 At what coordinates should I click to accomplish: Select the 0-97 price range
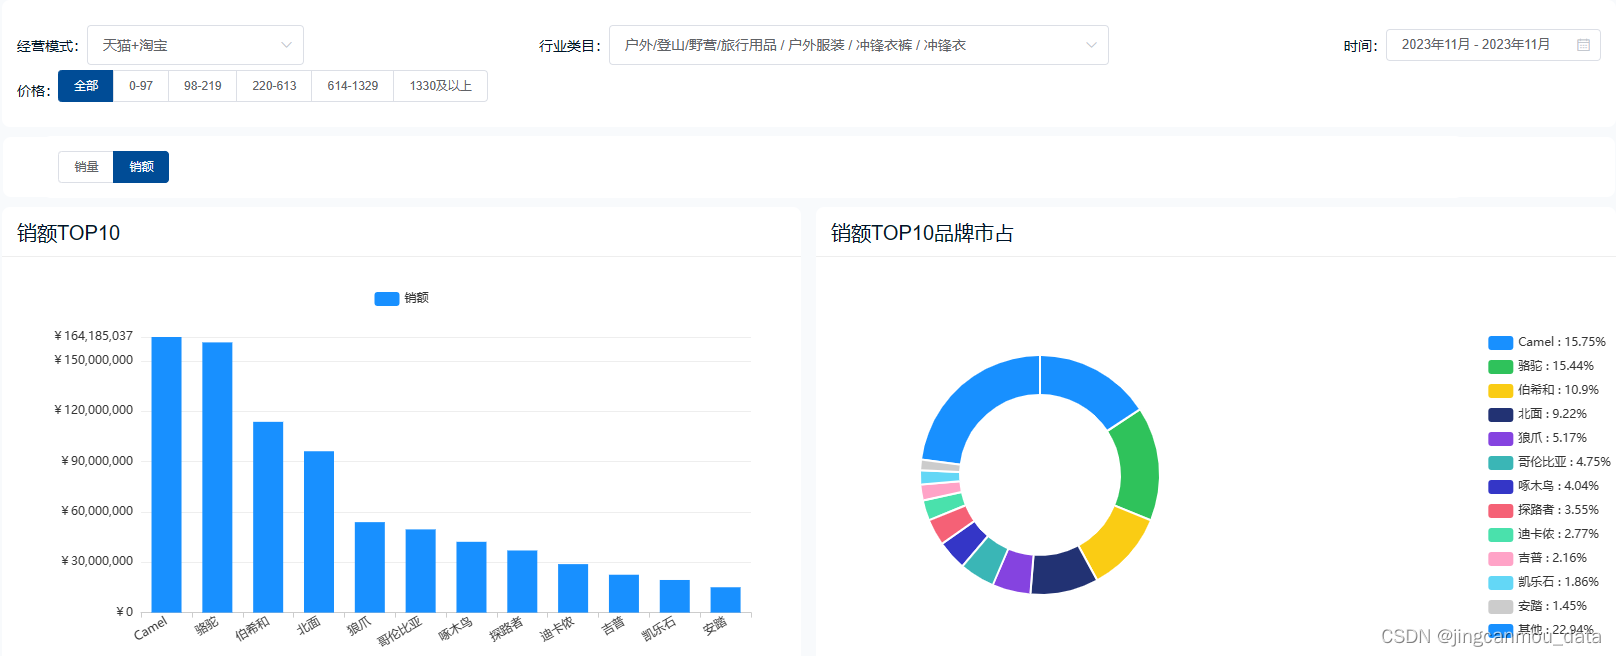point(141,86)
